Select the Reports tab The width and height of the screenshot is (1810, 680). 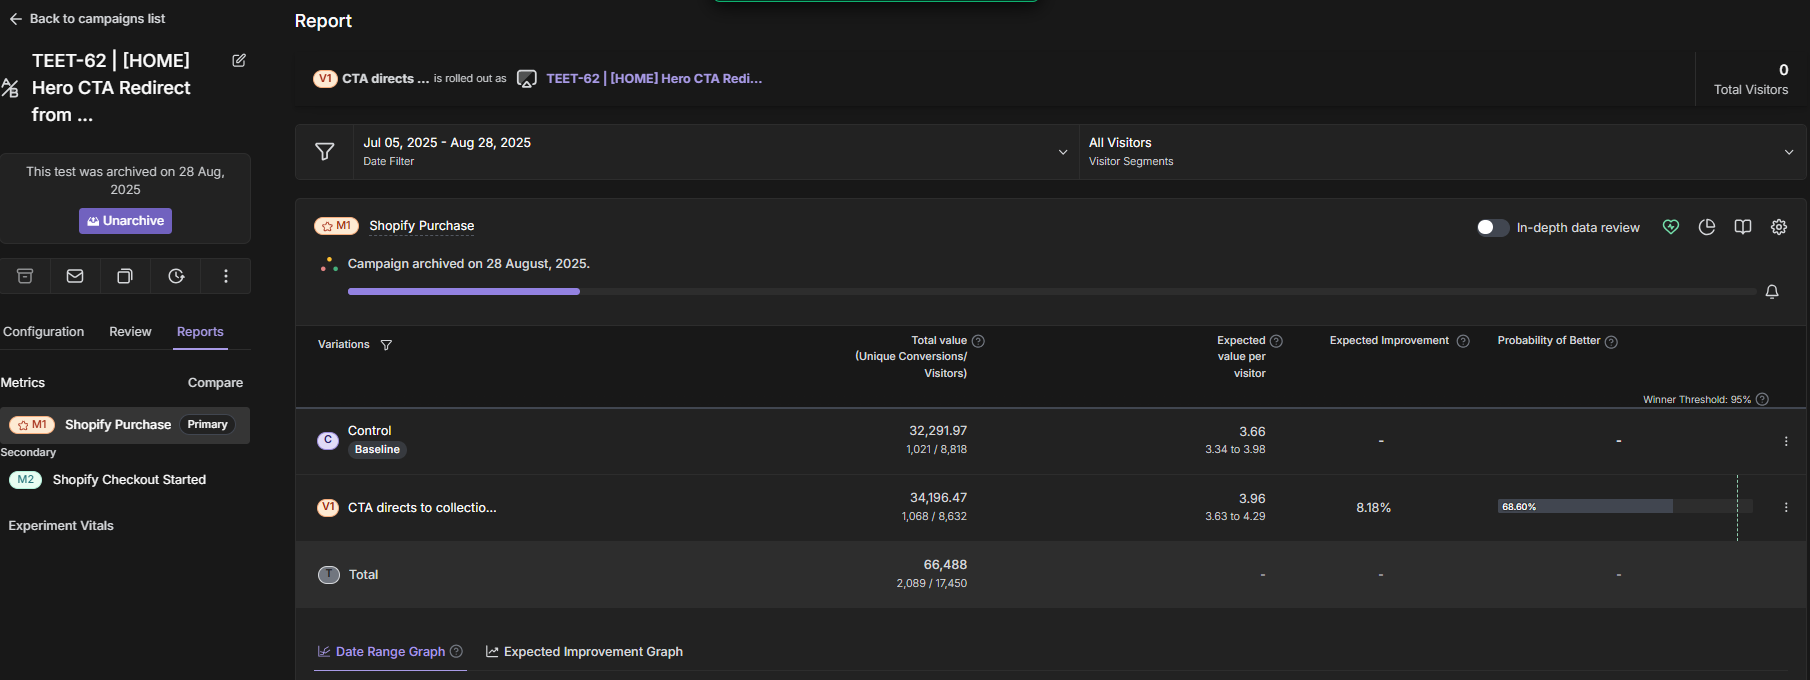(x=200, y=332)
